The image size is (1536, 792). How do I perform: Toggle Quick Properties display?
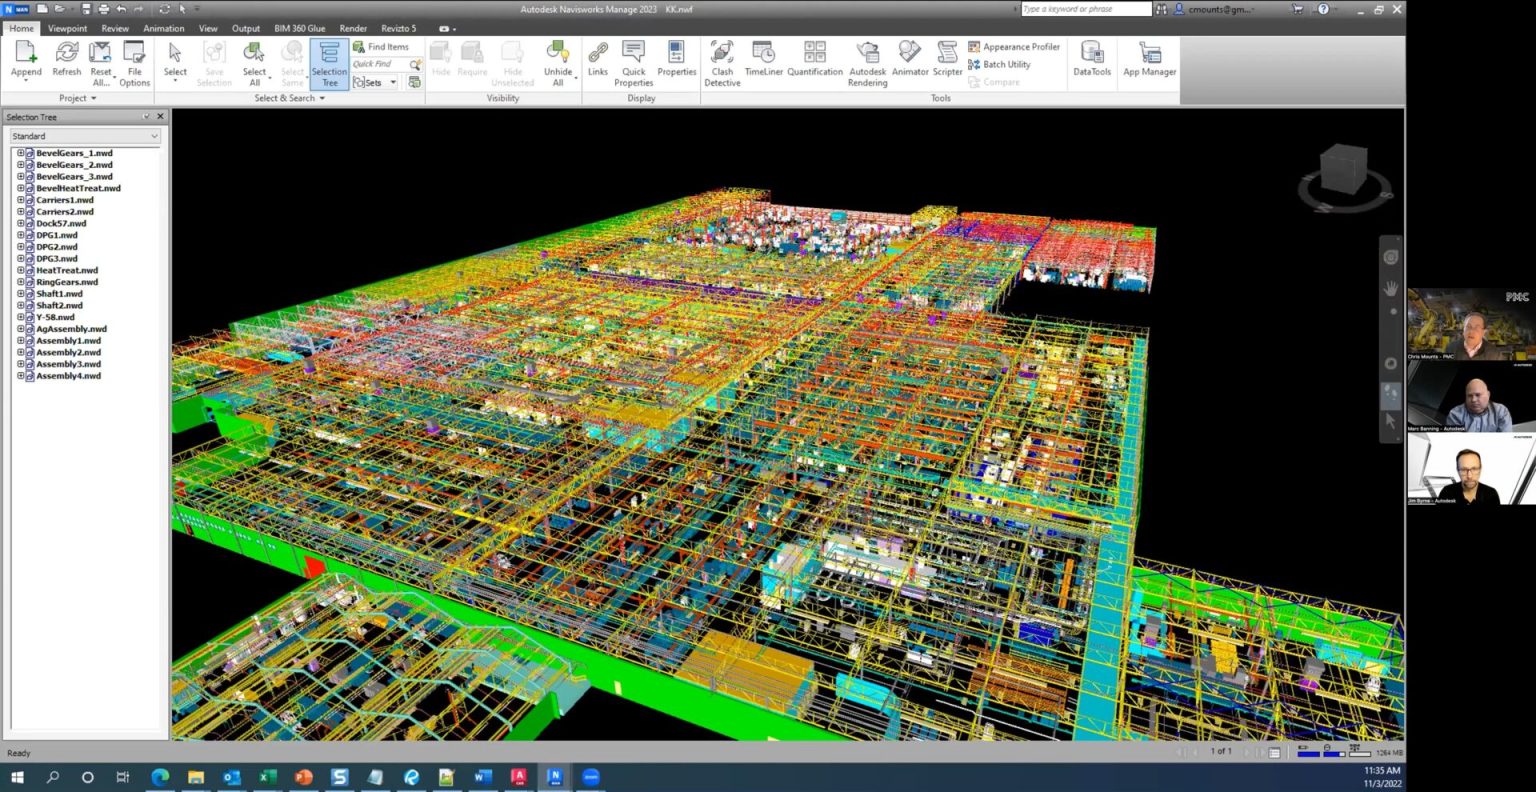tap(634, 62)
